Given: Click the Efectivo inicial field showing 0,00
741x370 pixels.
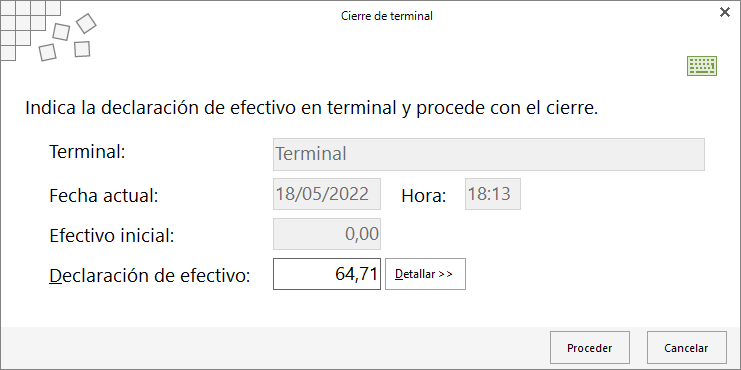Looking at the screenshot, I should (x=327, y=234).
